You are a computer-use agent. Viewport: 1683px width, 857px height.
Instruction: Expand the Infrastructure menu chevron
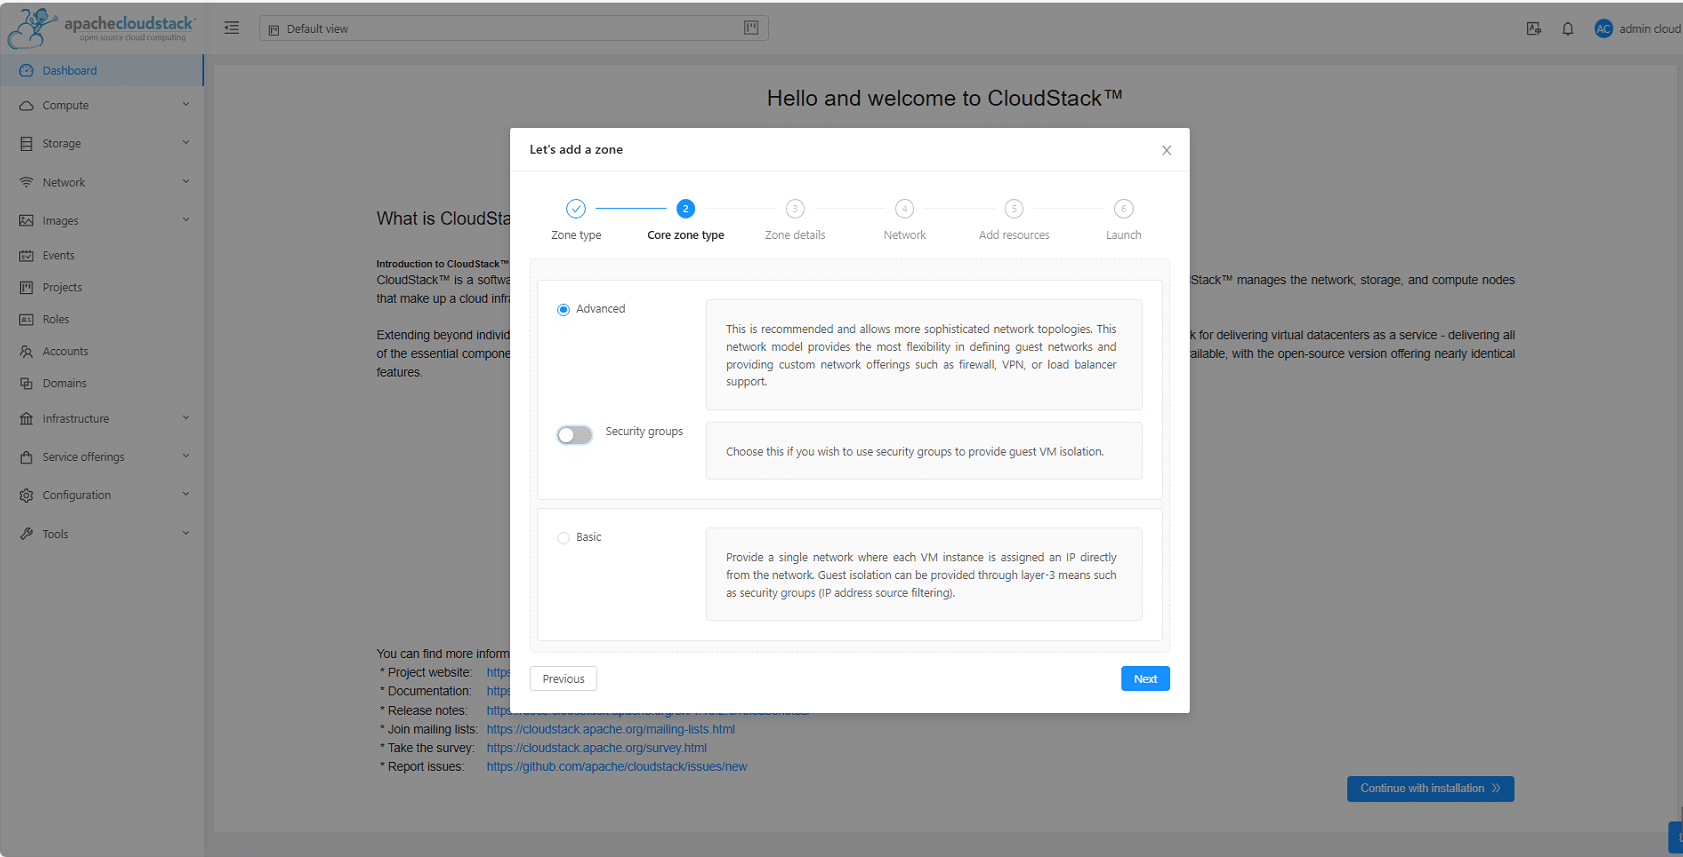tap(186, 418)
